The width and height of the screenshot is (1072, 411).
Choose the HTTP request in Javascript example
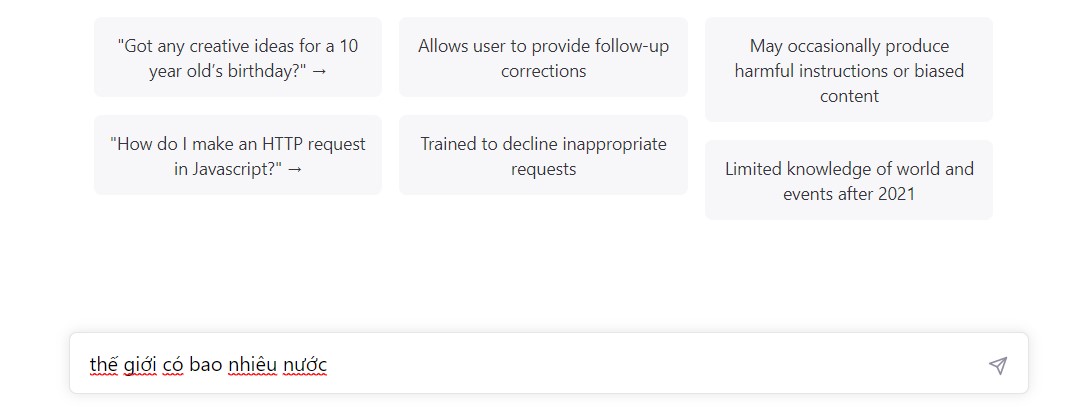pyautogui.click(x=238, y=156)
